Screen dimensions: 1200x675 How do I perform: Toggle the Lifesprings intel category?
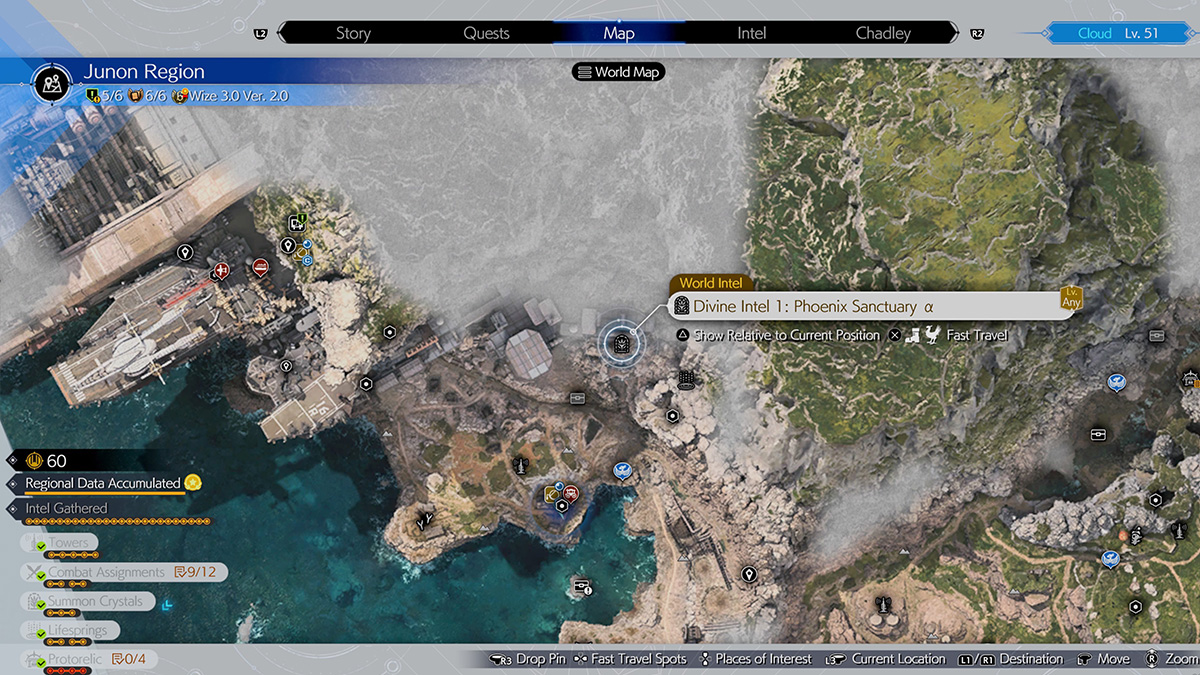point(78,631)
